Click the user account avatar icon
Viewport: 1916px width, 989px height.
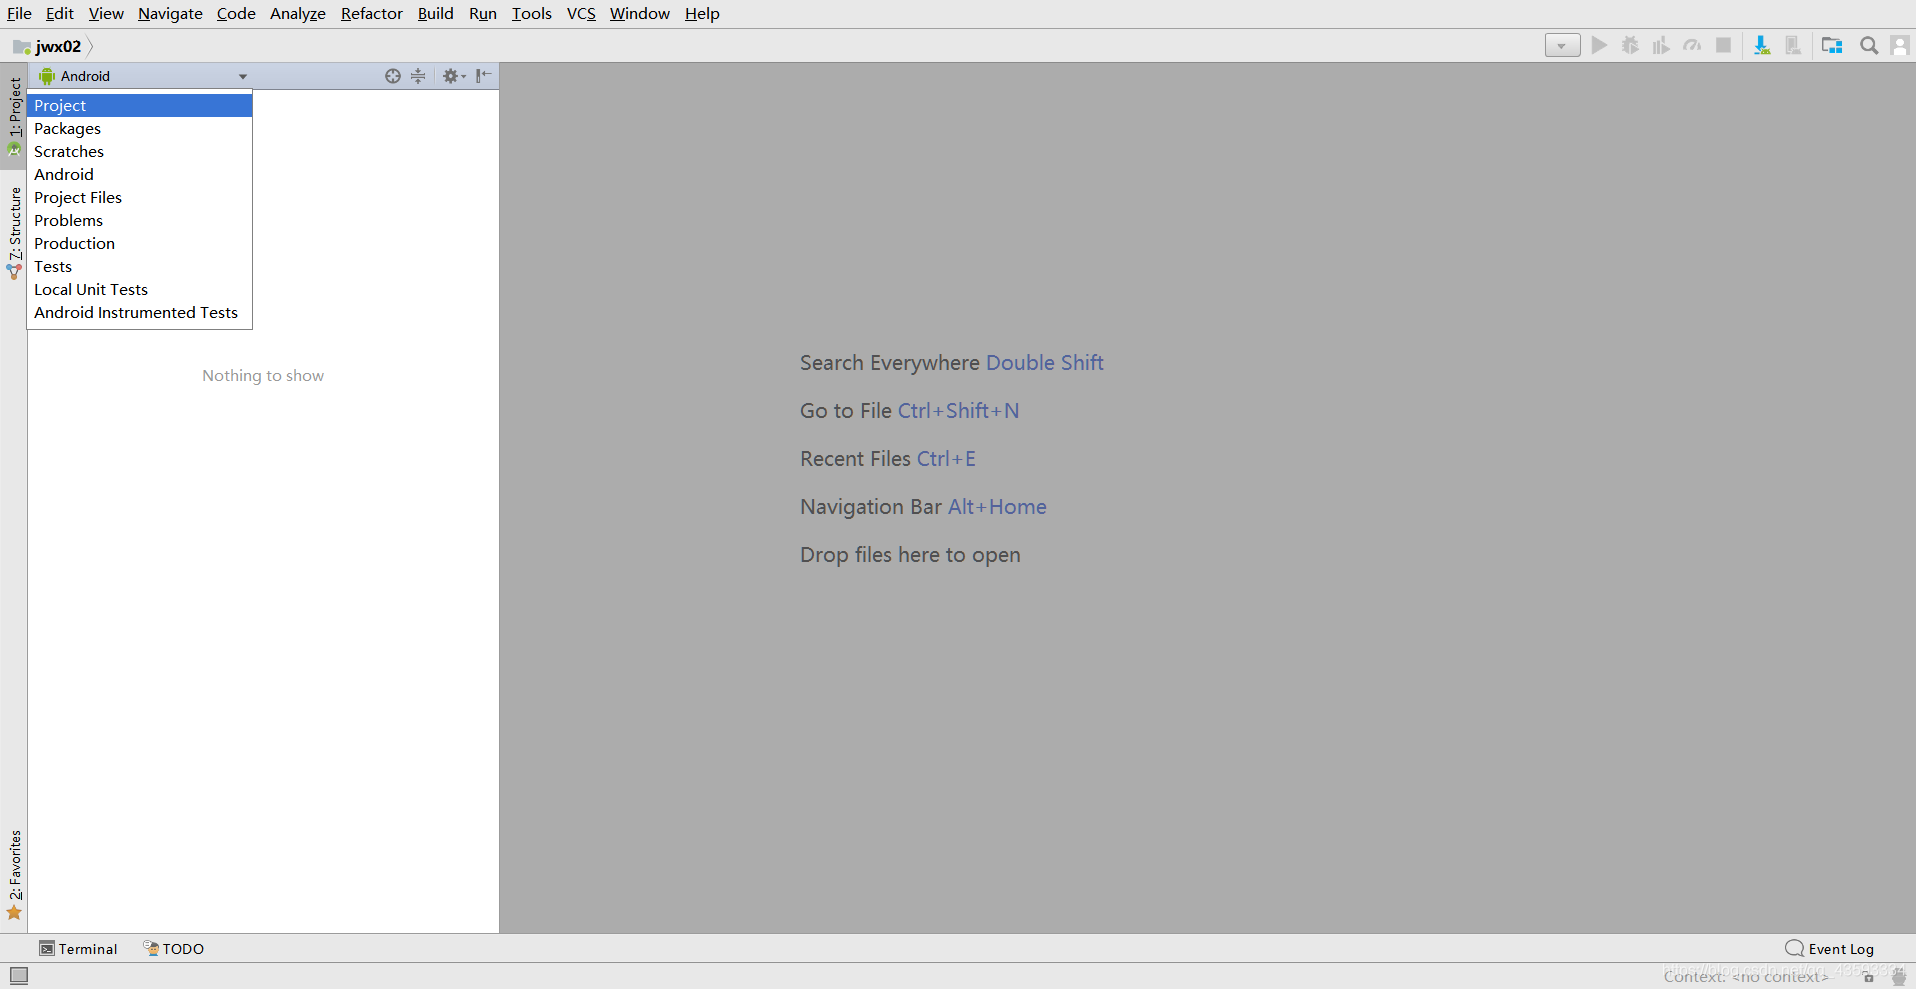pyautogui.click(x=1899, y=45)
